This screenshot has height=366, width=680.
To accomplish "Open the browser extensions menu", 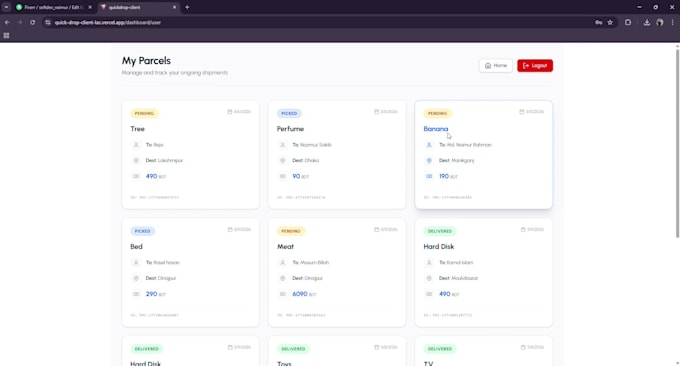I will [628, 23].
